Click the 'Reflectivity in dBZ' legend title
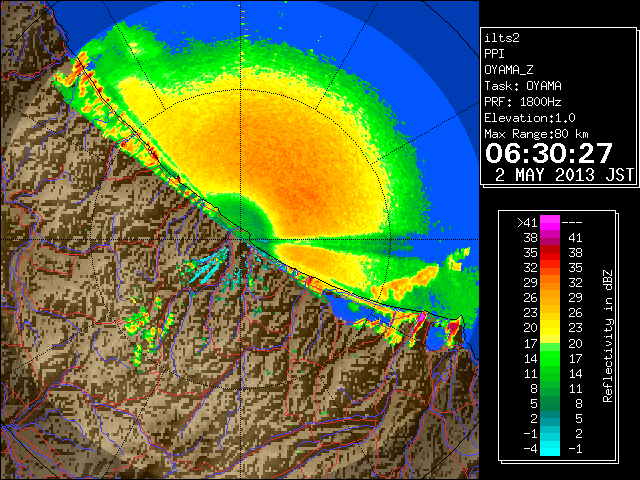The image size is (640, 480). coord(608,336)
